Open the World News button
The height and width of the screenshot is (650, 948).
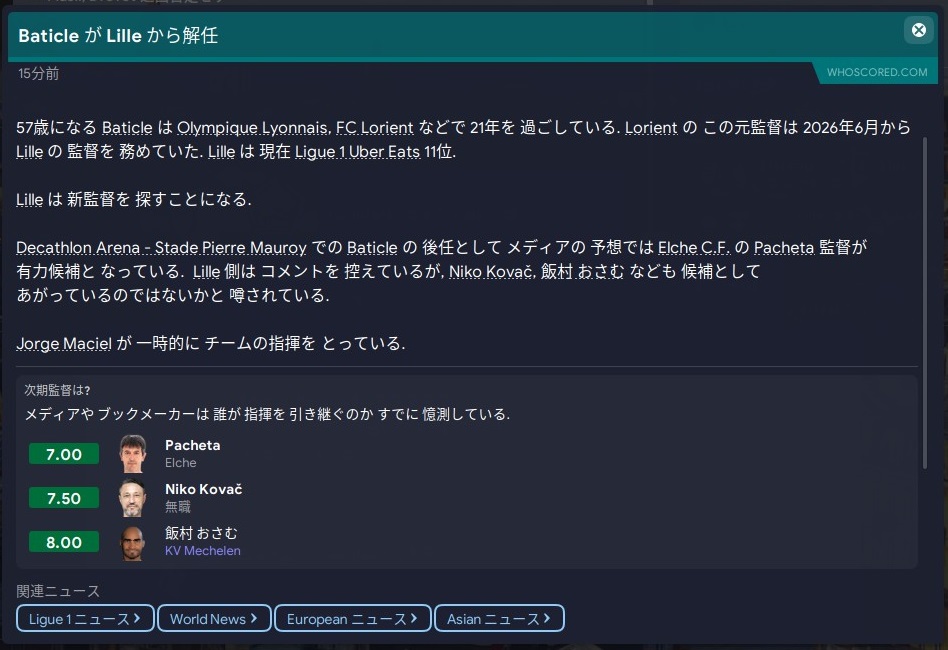click(x=214, y=619)
